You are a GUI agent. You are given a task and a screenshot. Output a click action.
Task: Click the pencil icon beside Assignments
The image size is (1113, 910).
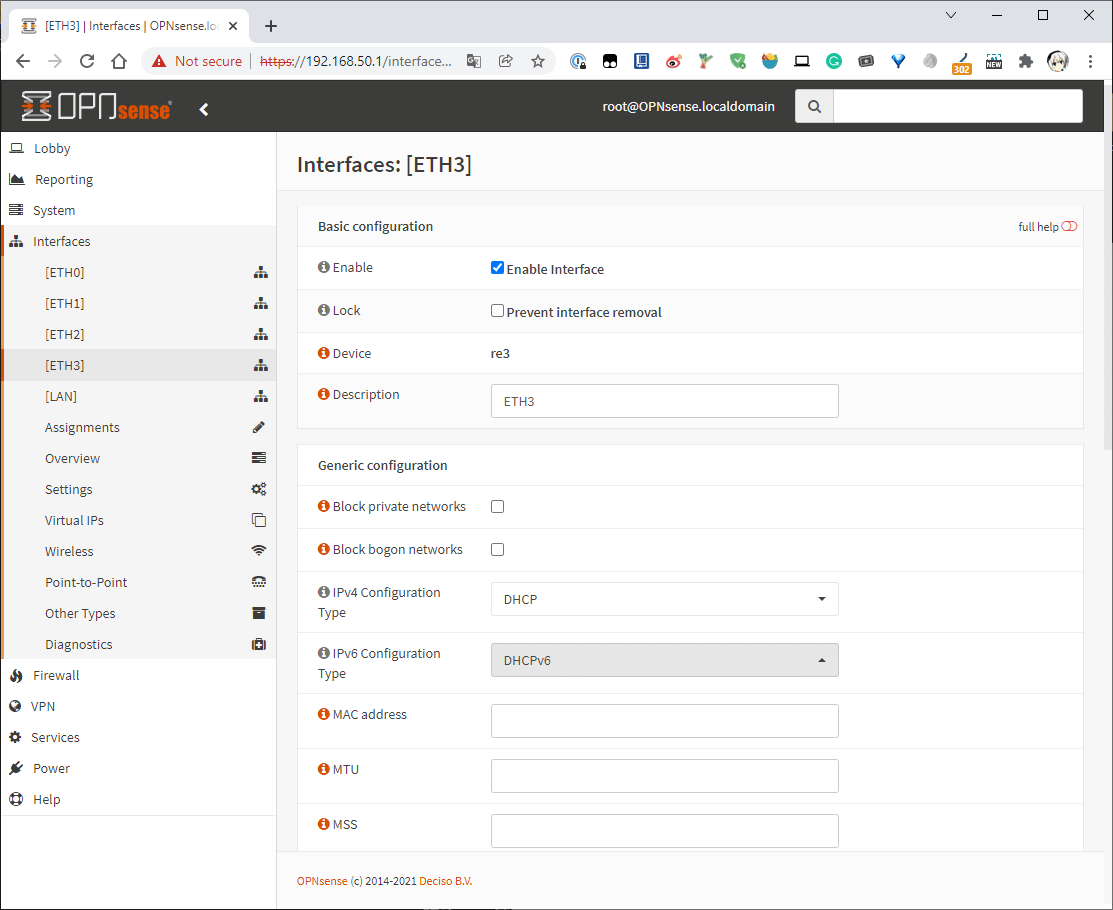click(x=259, y=427)
